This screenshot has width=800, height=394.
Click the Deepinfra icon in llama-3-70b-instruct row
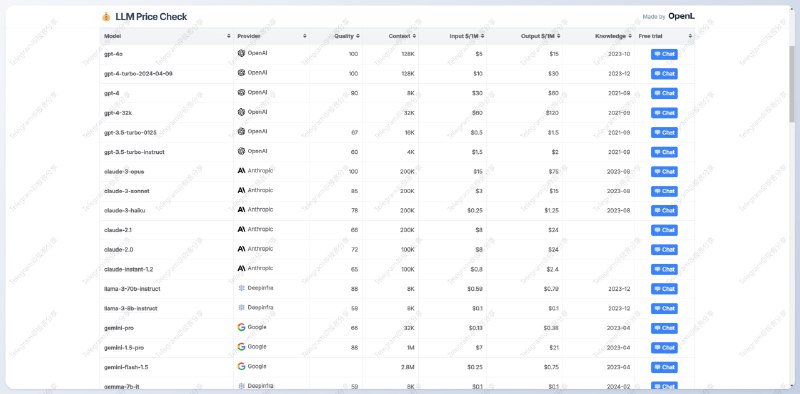click(x=241, y=288)
